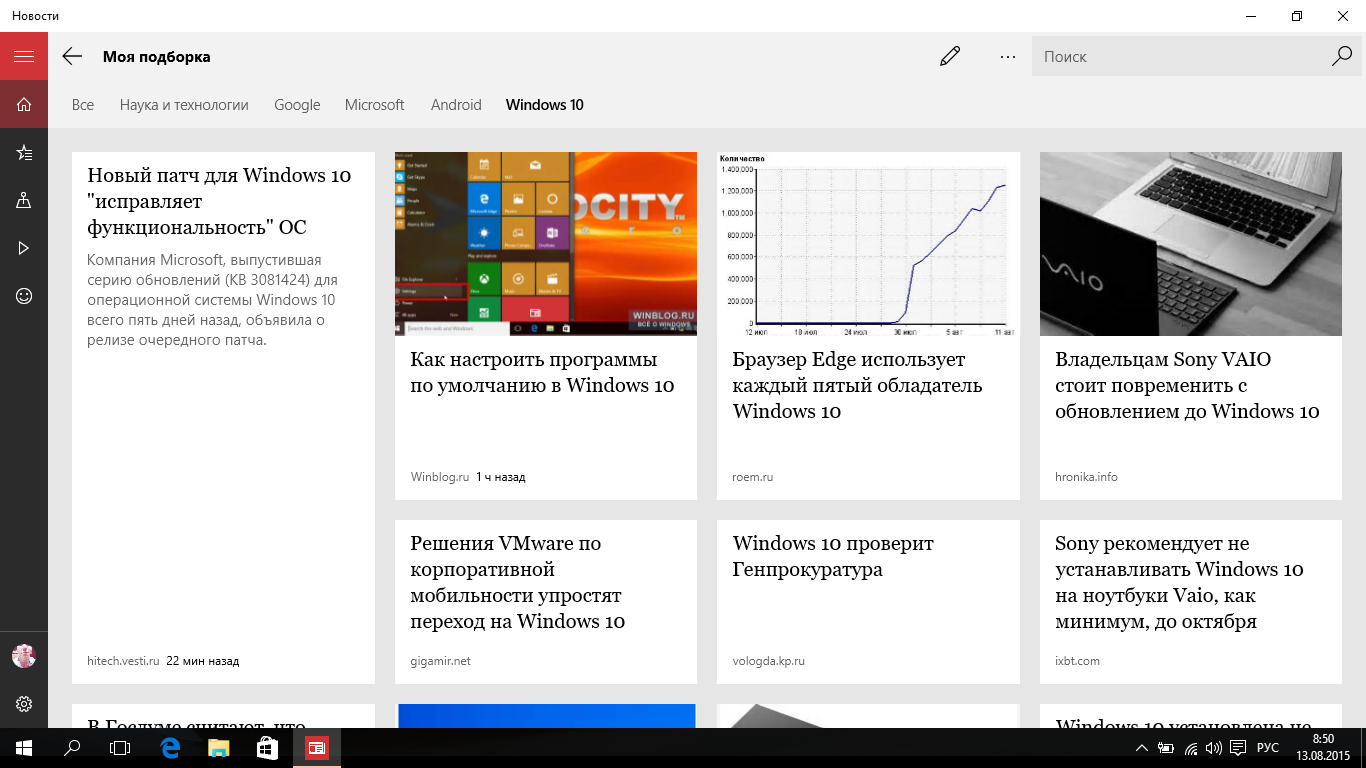Image resolution: width=1366 pixels, height=768 pixels.
Task: Click the Моя подборка page title
Action: pyautogui.click(x=157, y=57)
